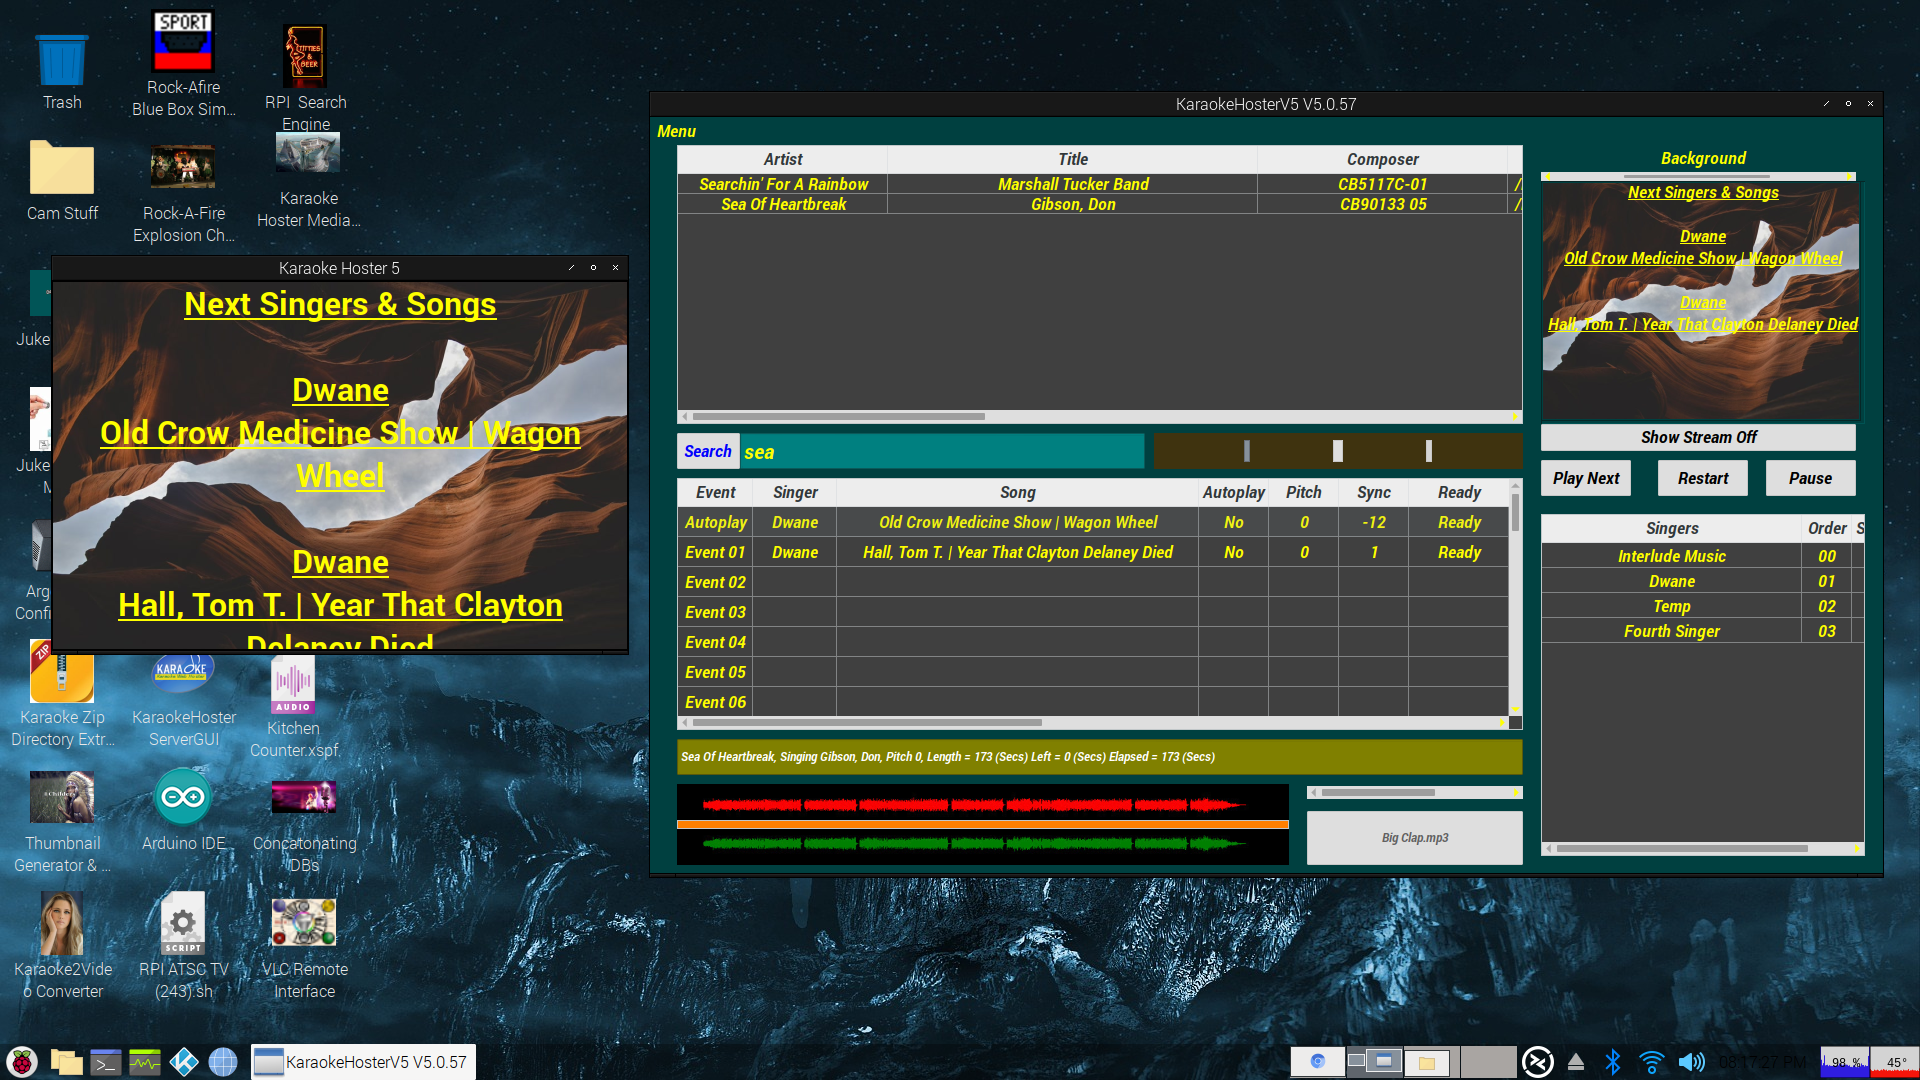1920x1080 pixels.
Task: Click the search field containing 'sea'
Action: point(942,452)
